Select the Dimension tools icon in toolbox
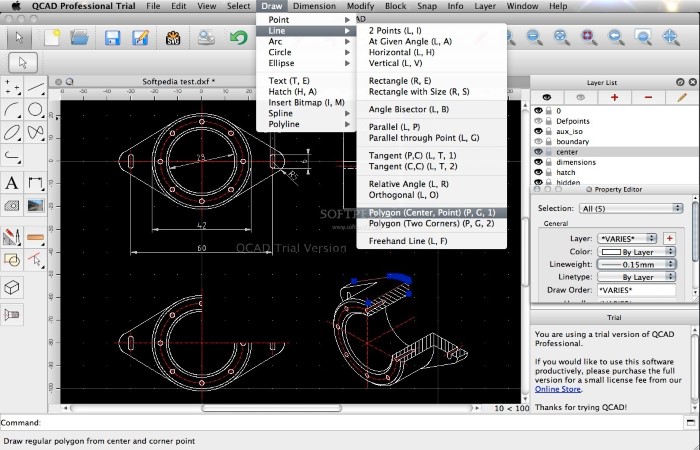Screen dimensions: 700x450 (x=35, y=183)
